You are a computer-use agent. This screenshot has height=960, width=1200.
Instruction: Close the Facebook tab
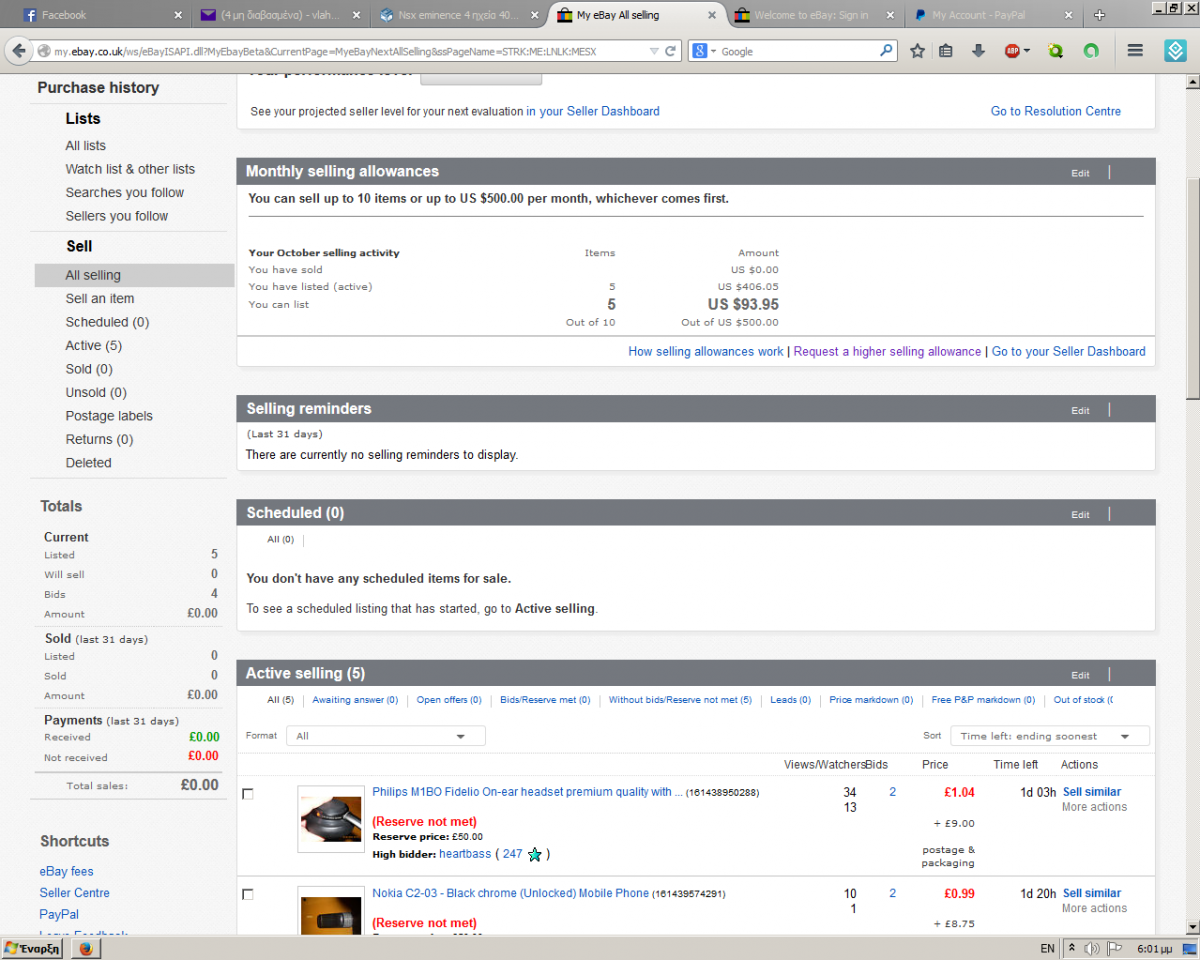[178, 15]
